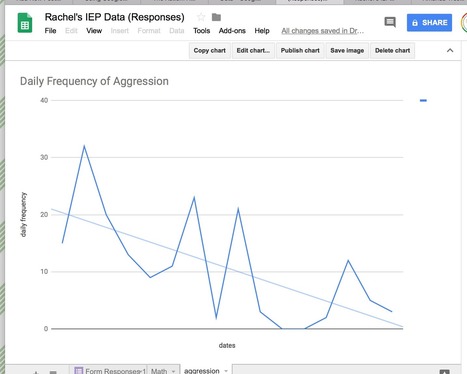Switch to the Math sheet tab
Viewport: 467px width, 374px height.
(159, 370)
